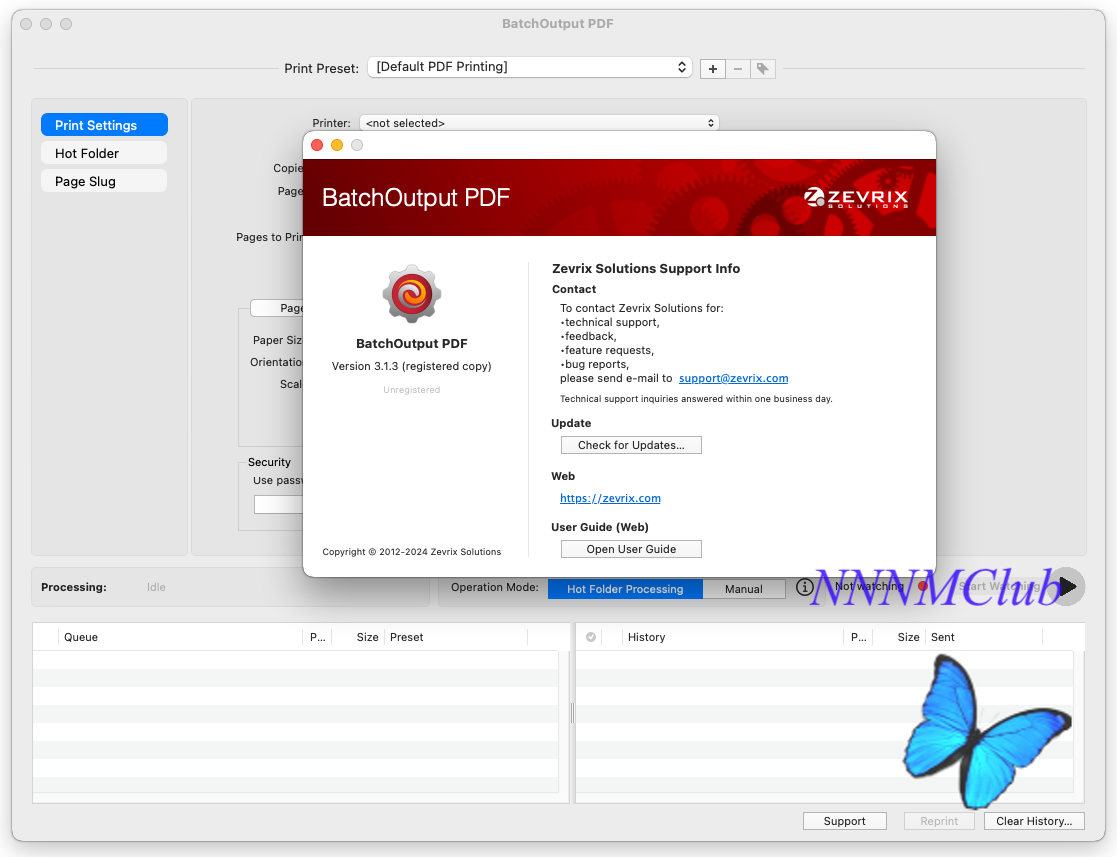1117x857 pixels.
Task: Click Check for Updates button
Action: click(x=631, y=445)
